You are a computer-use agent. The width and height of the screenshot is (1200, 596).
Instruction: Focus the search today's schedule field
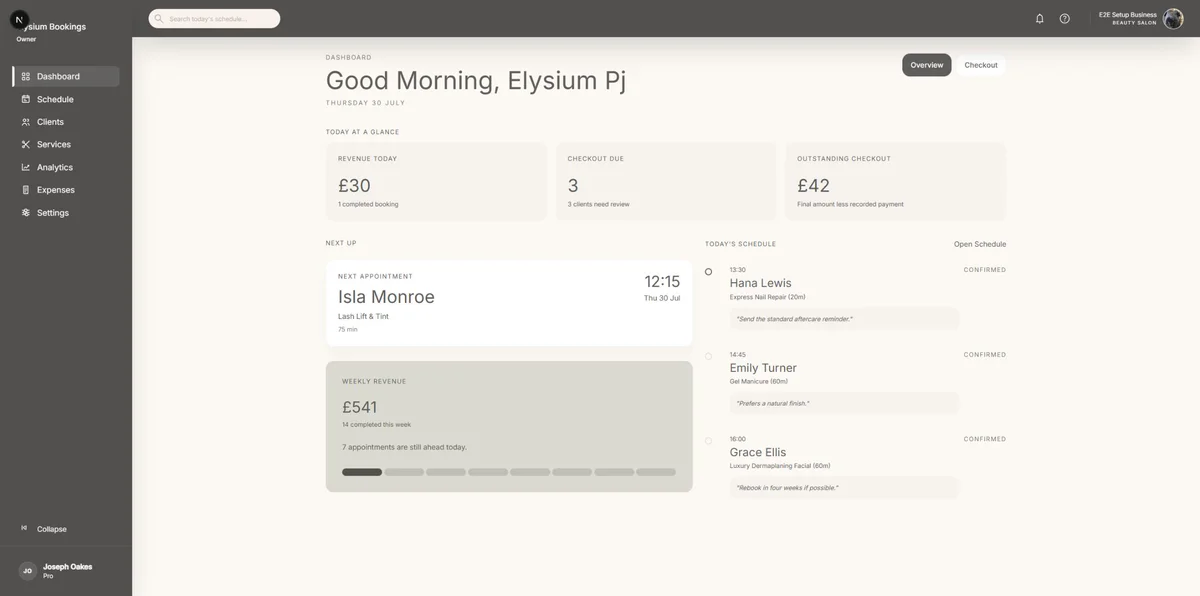pyautogui.click(x=215, y=18)
